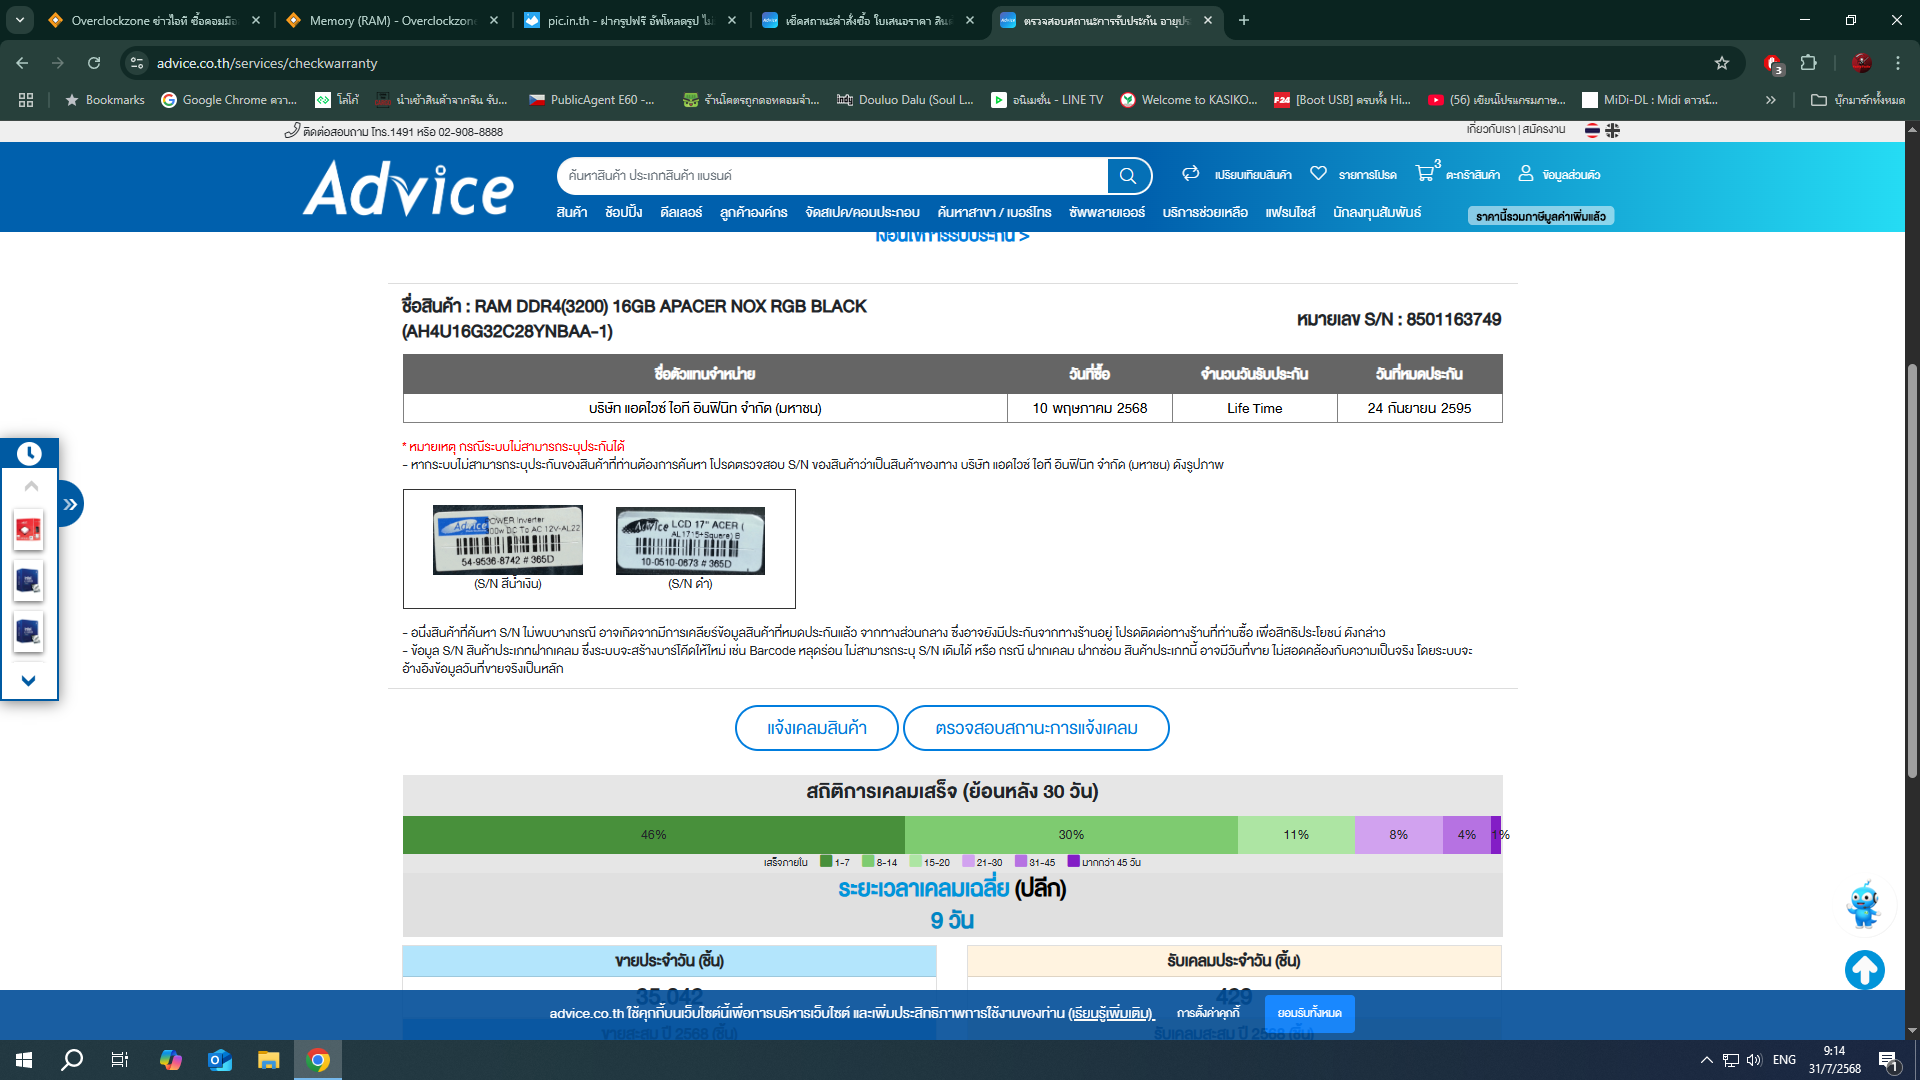Click the wishlist heart icon

pyautogui.click(x=1318, y=174)
